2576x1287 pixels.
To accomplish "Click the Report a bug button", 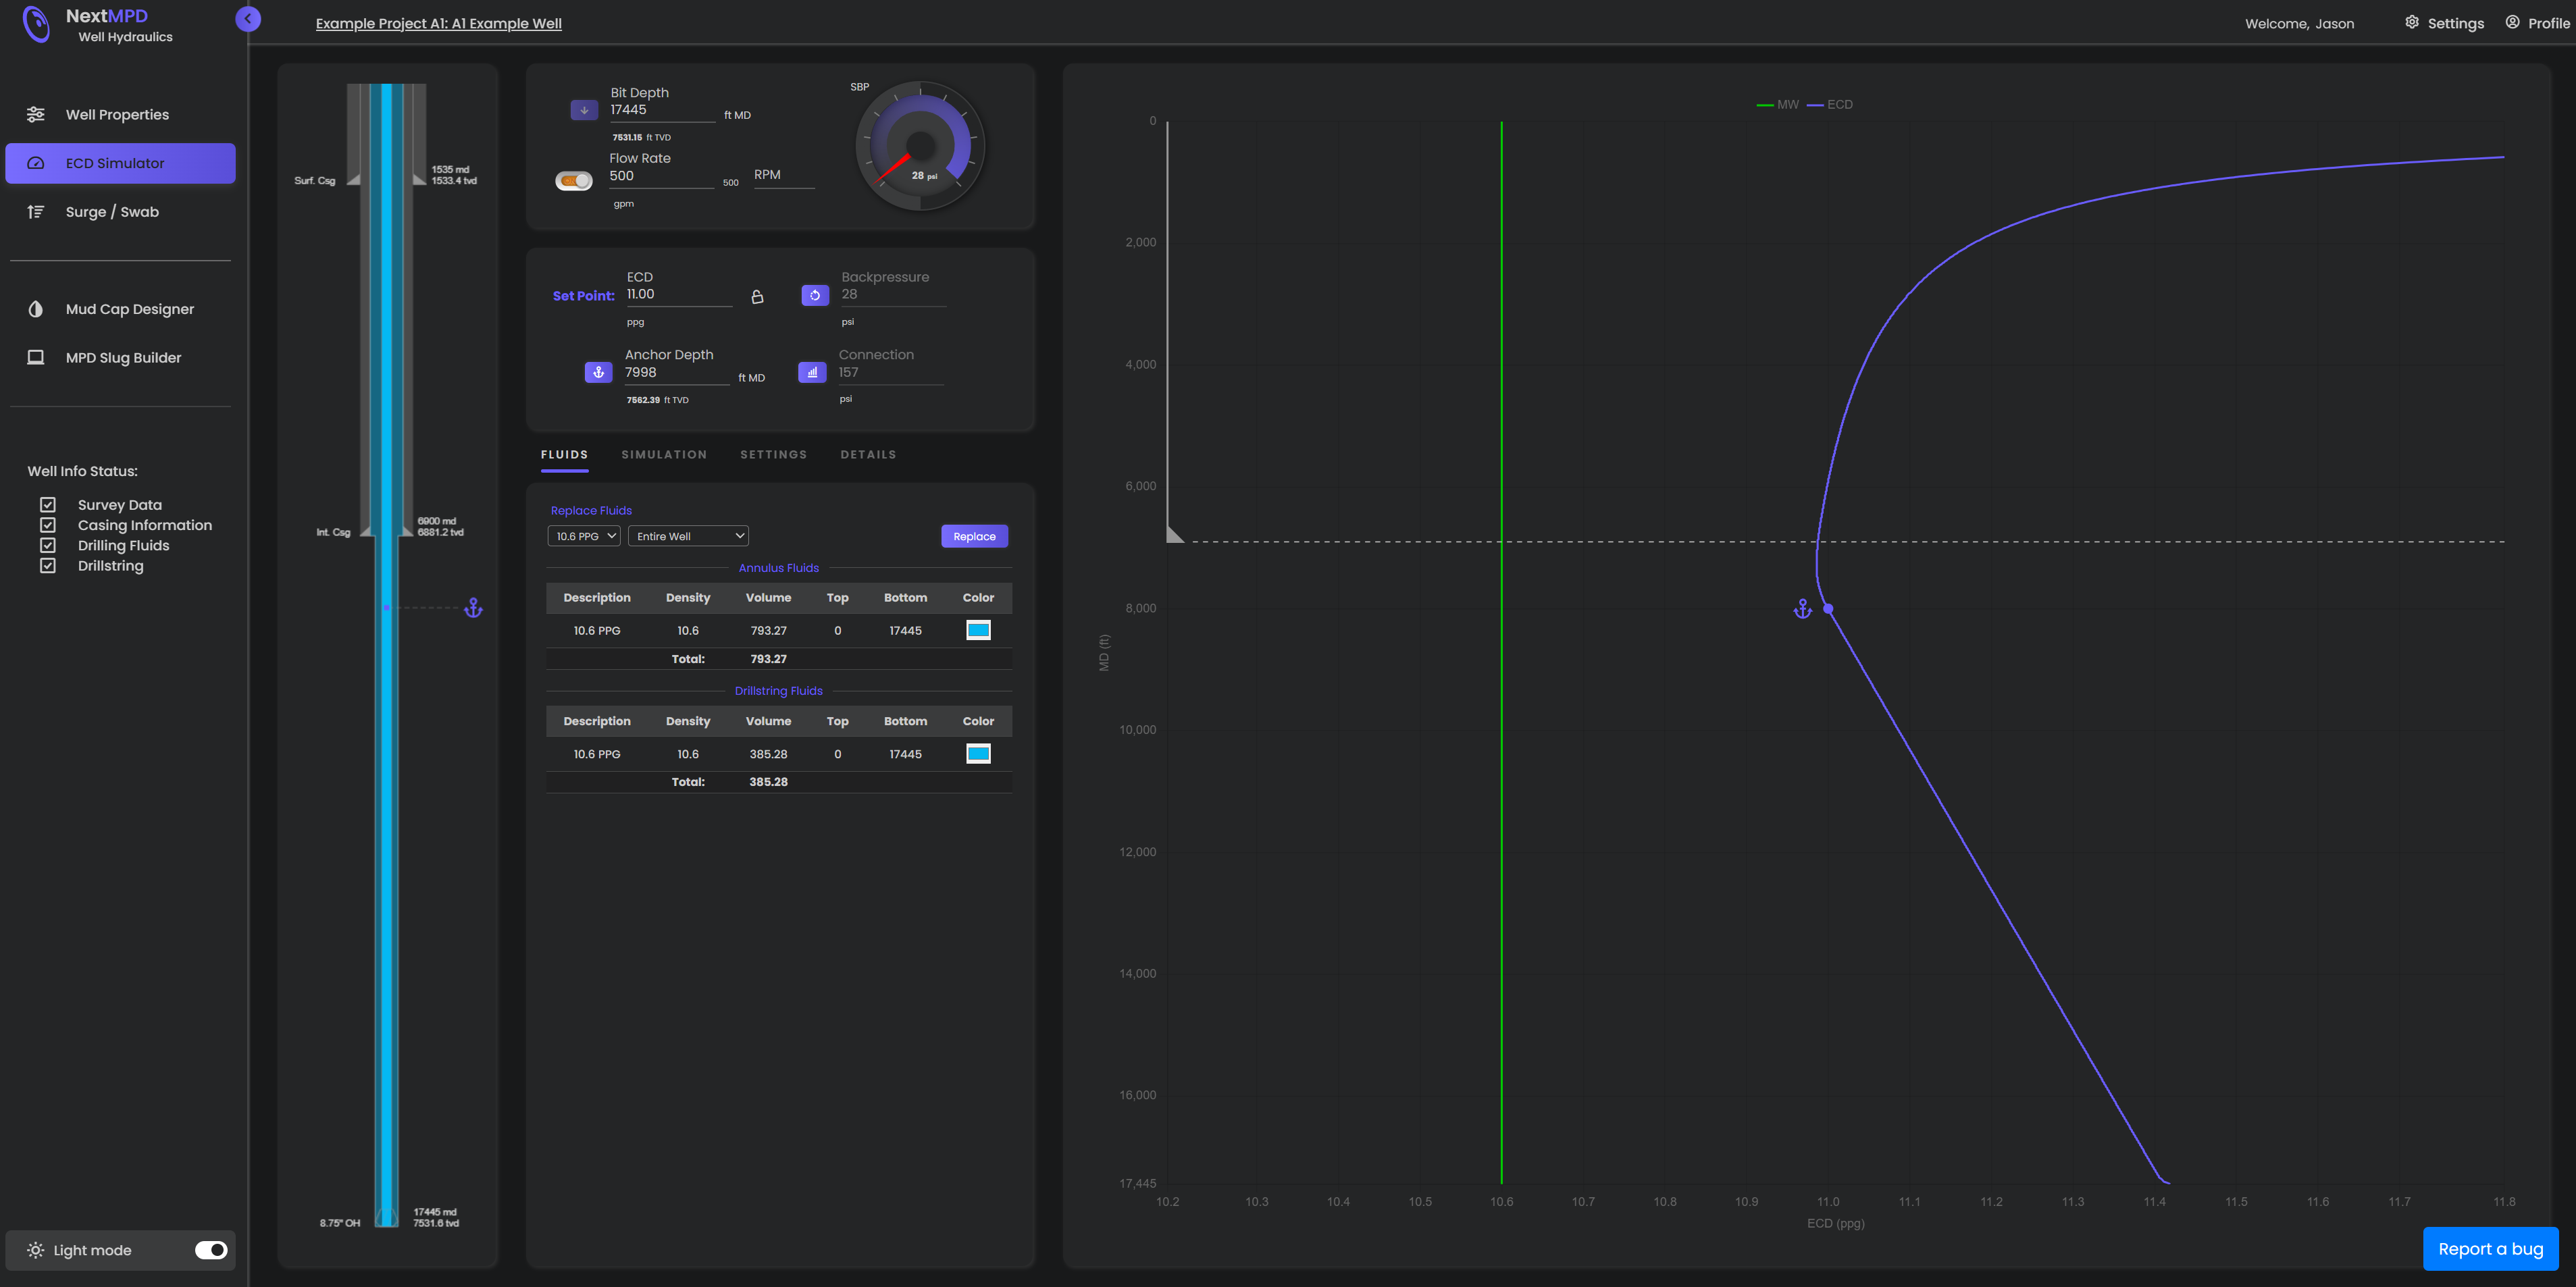I will pyautogui.click(x=2490, y=1248).
